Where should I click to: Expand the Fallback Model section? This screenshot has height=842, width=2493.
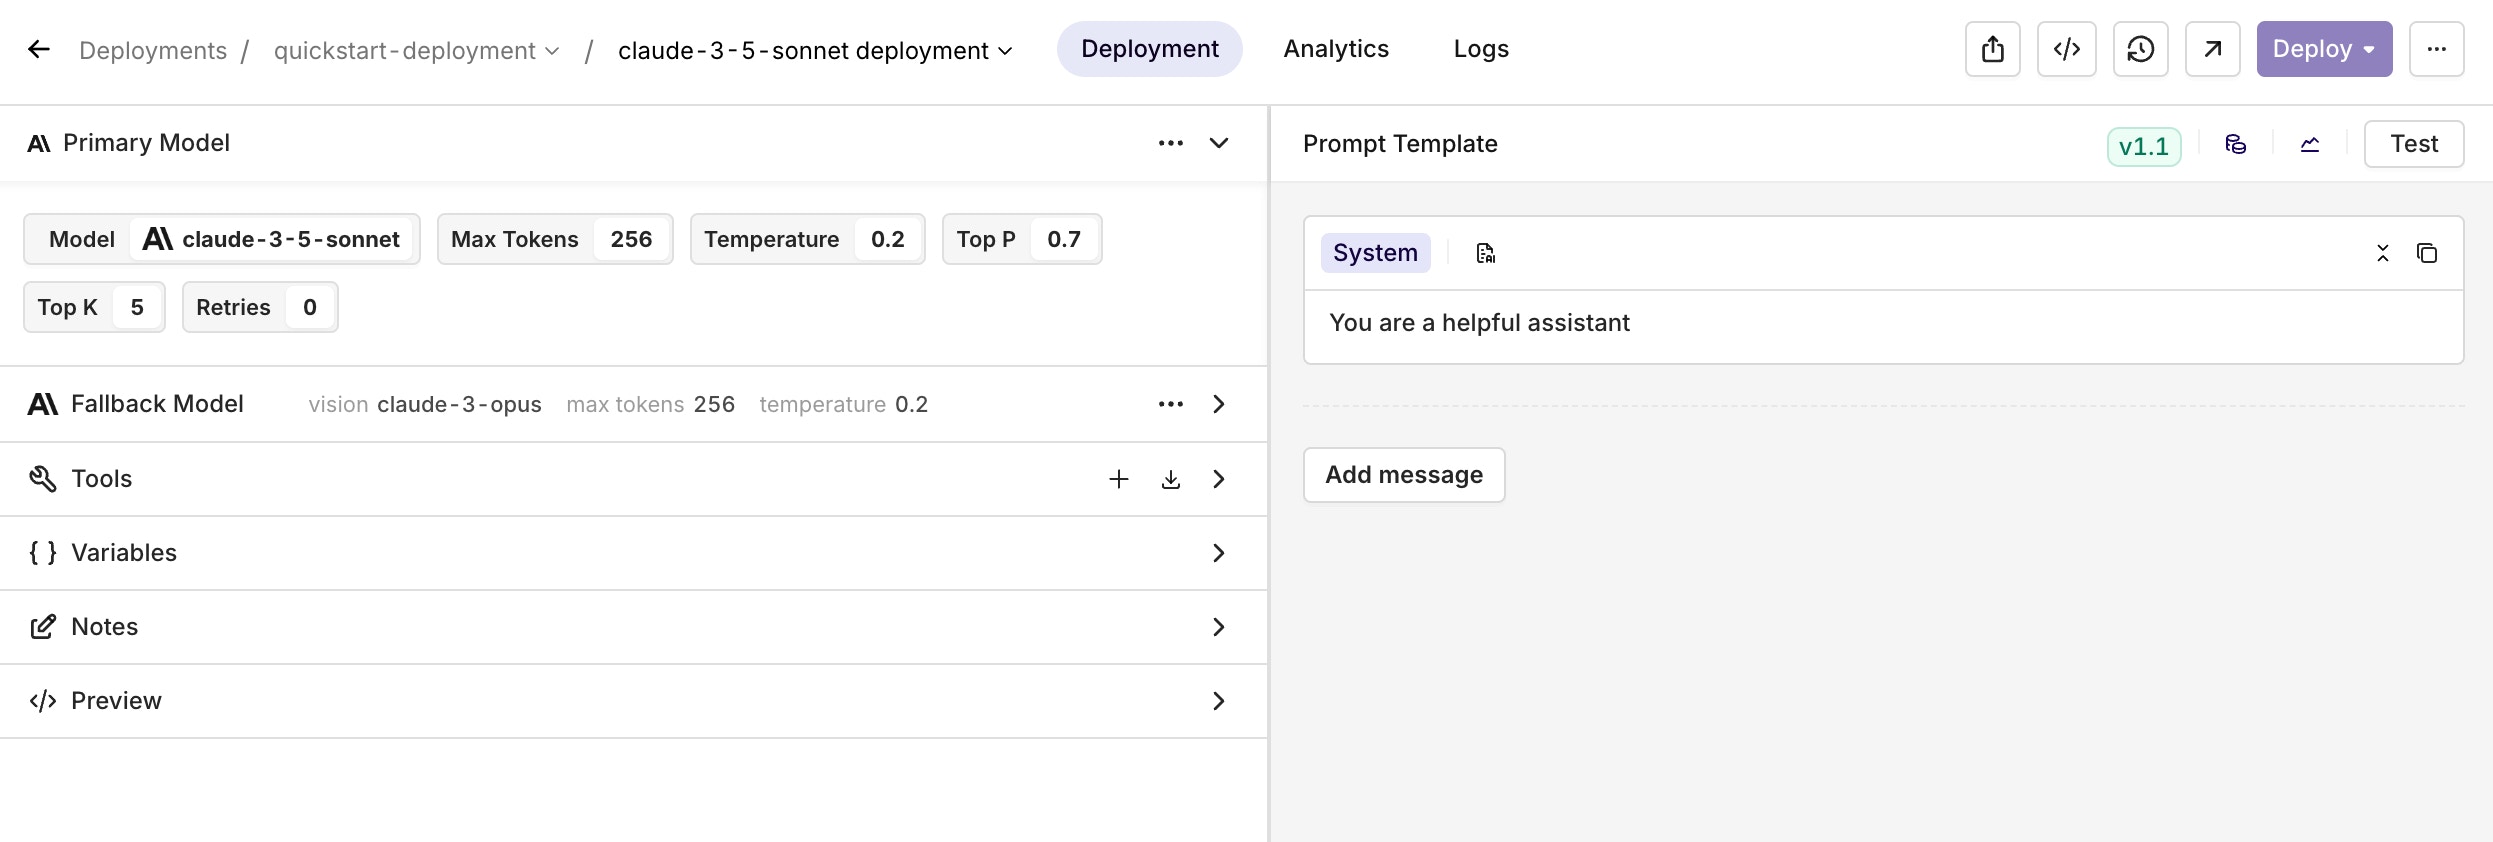[x=1218, y=404]
